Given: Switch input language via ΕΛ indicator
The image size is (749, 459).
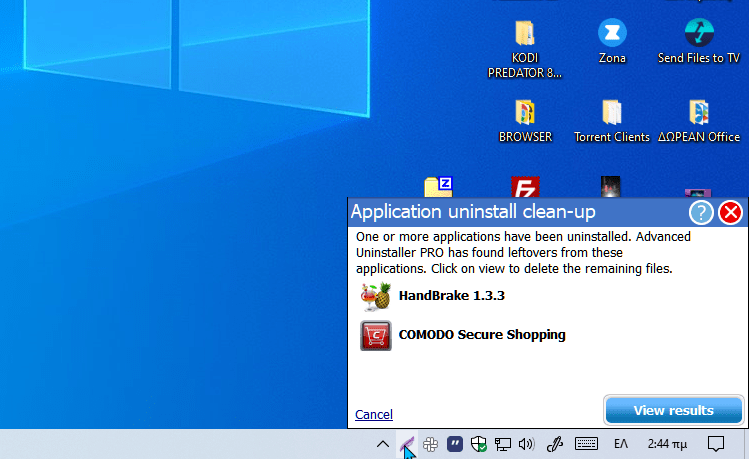Looking at the screenshot, I should tap(621, 444).
